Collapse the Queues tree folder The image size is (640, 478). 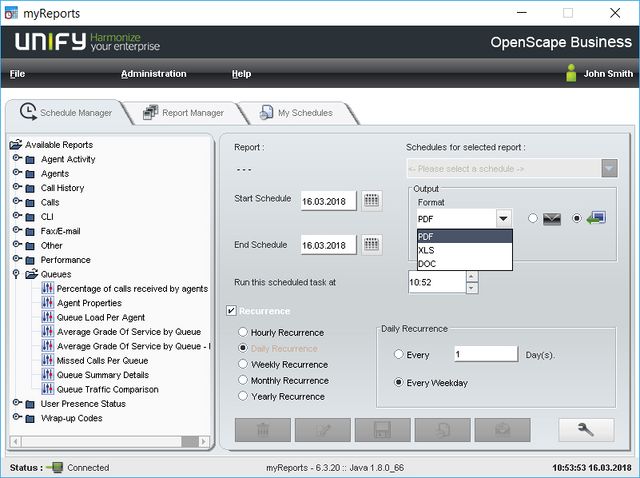17,274
